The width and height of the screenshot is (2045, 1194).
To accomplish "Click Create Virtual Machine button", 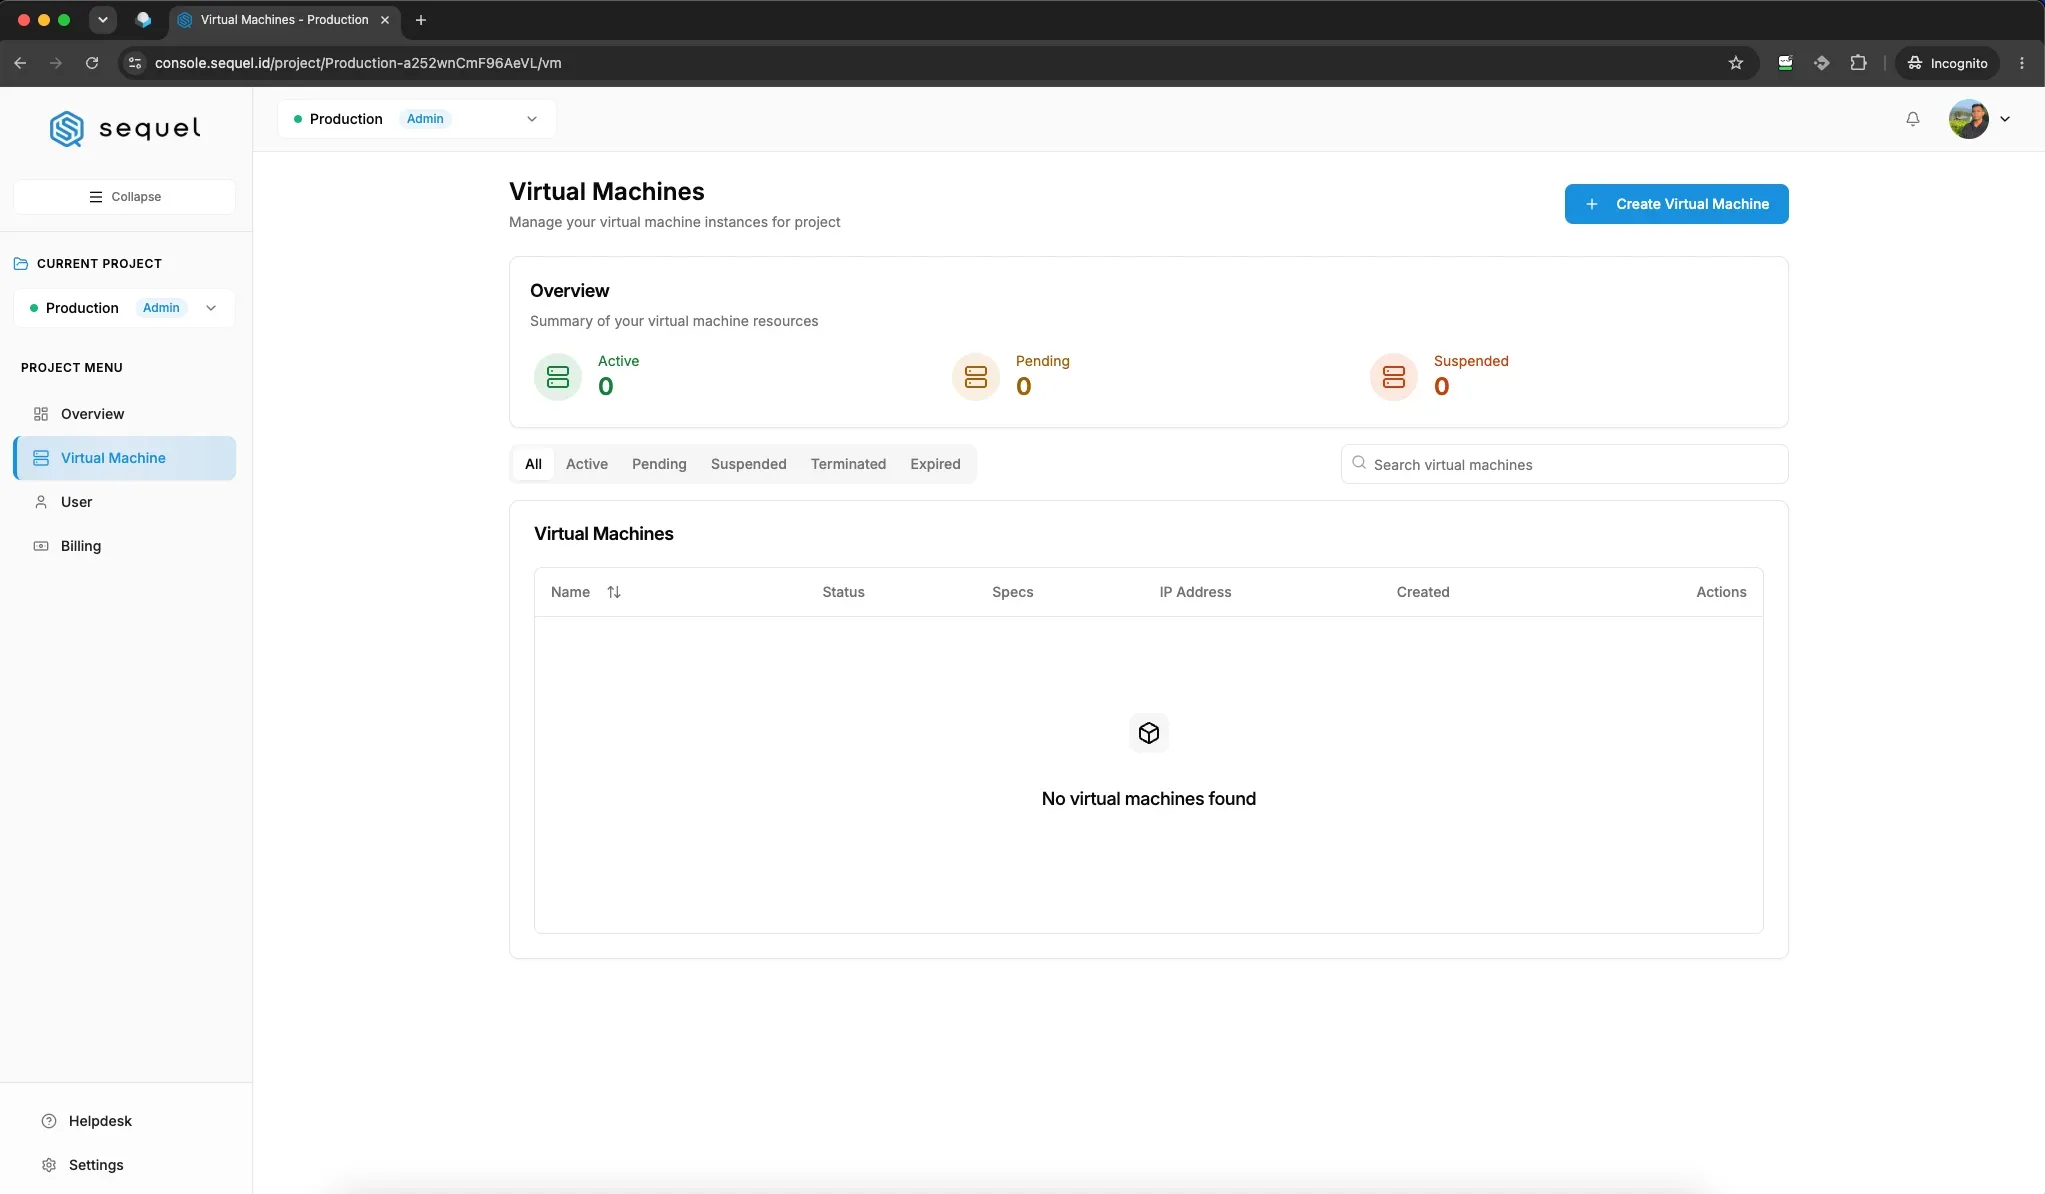I will point(1676,204).
